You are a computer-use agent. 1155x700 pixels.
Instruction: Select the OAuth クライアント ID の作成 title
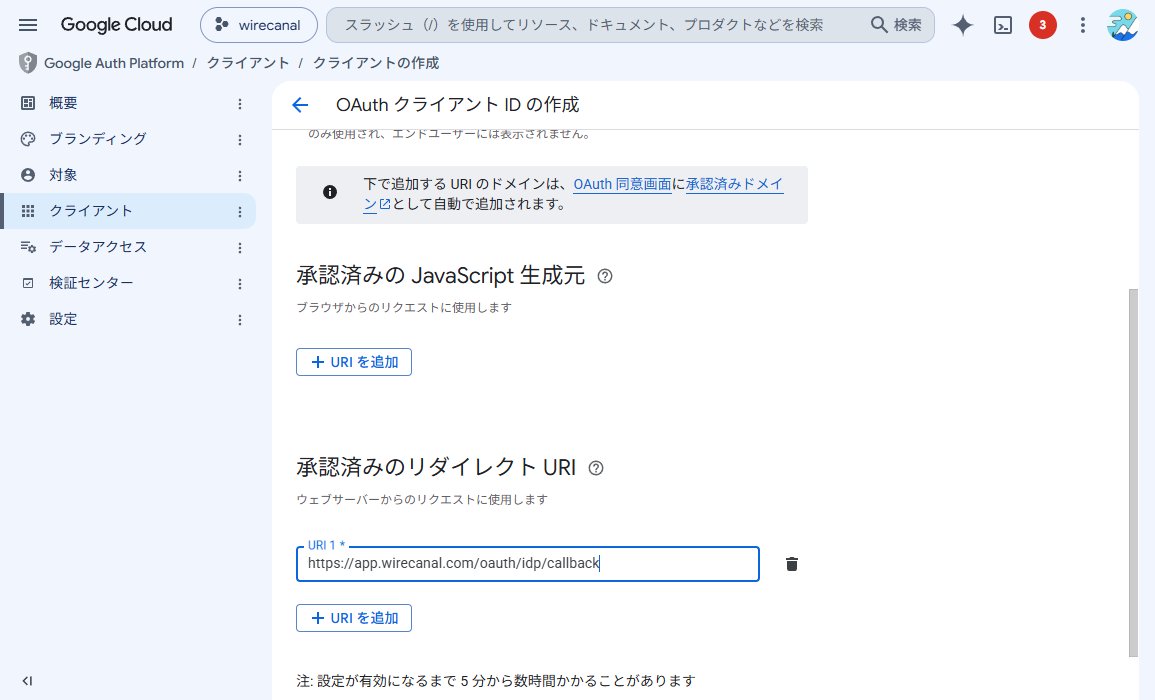(457, 105)
